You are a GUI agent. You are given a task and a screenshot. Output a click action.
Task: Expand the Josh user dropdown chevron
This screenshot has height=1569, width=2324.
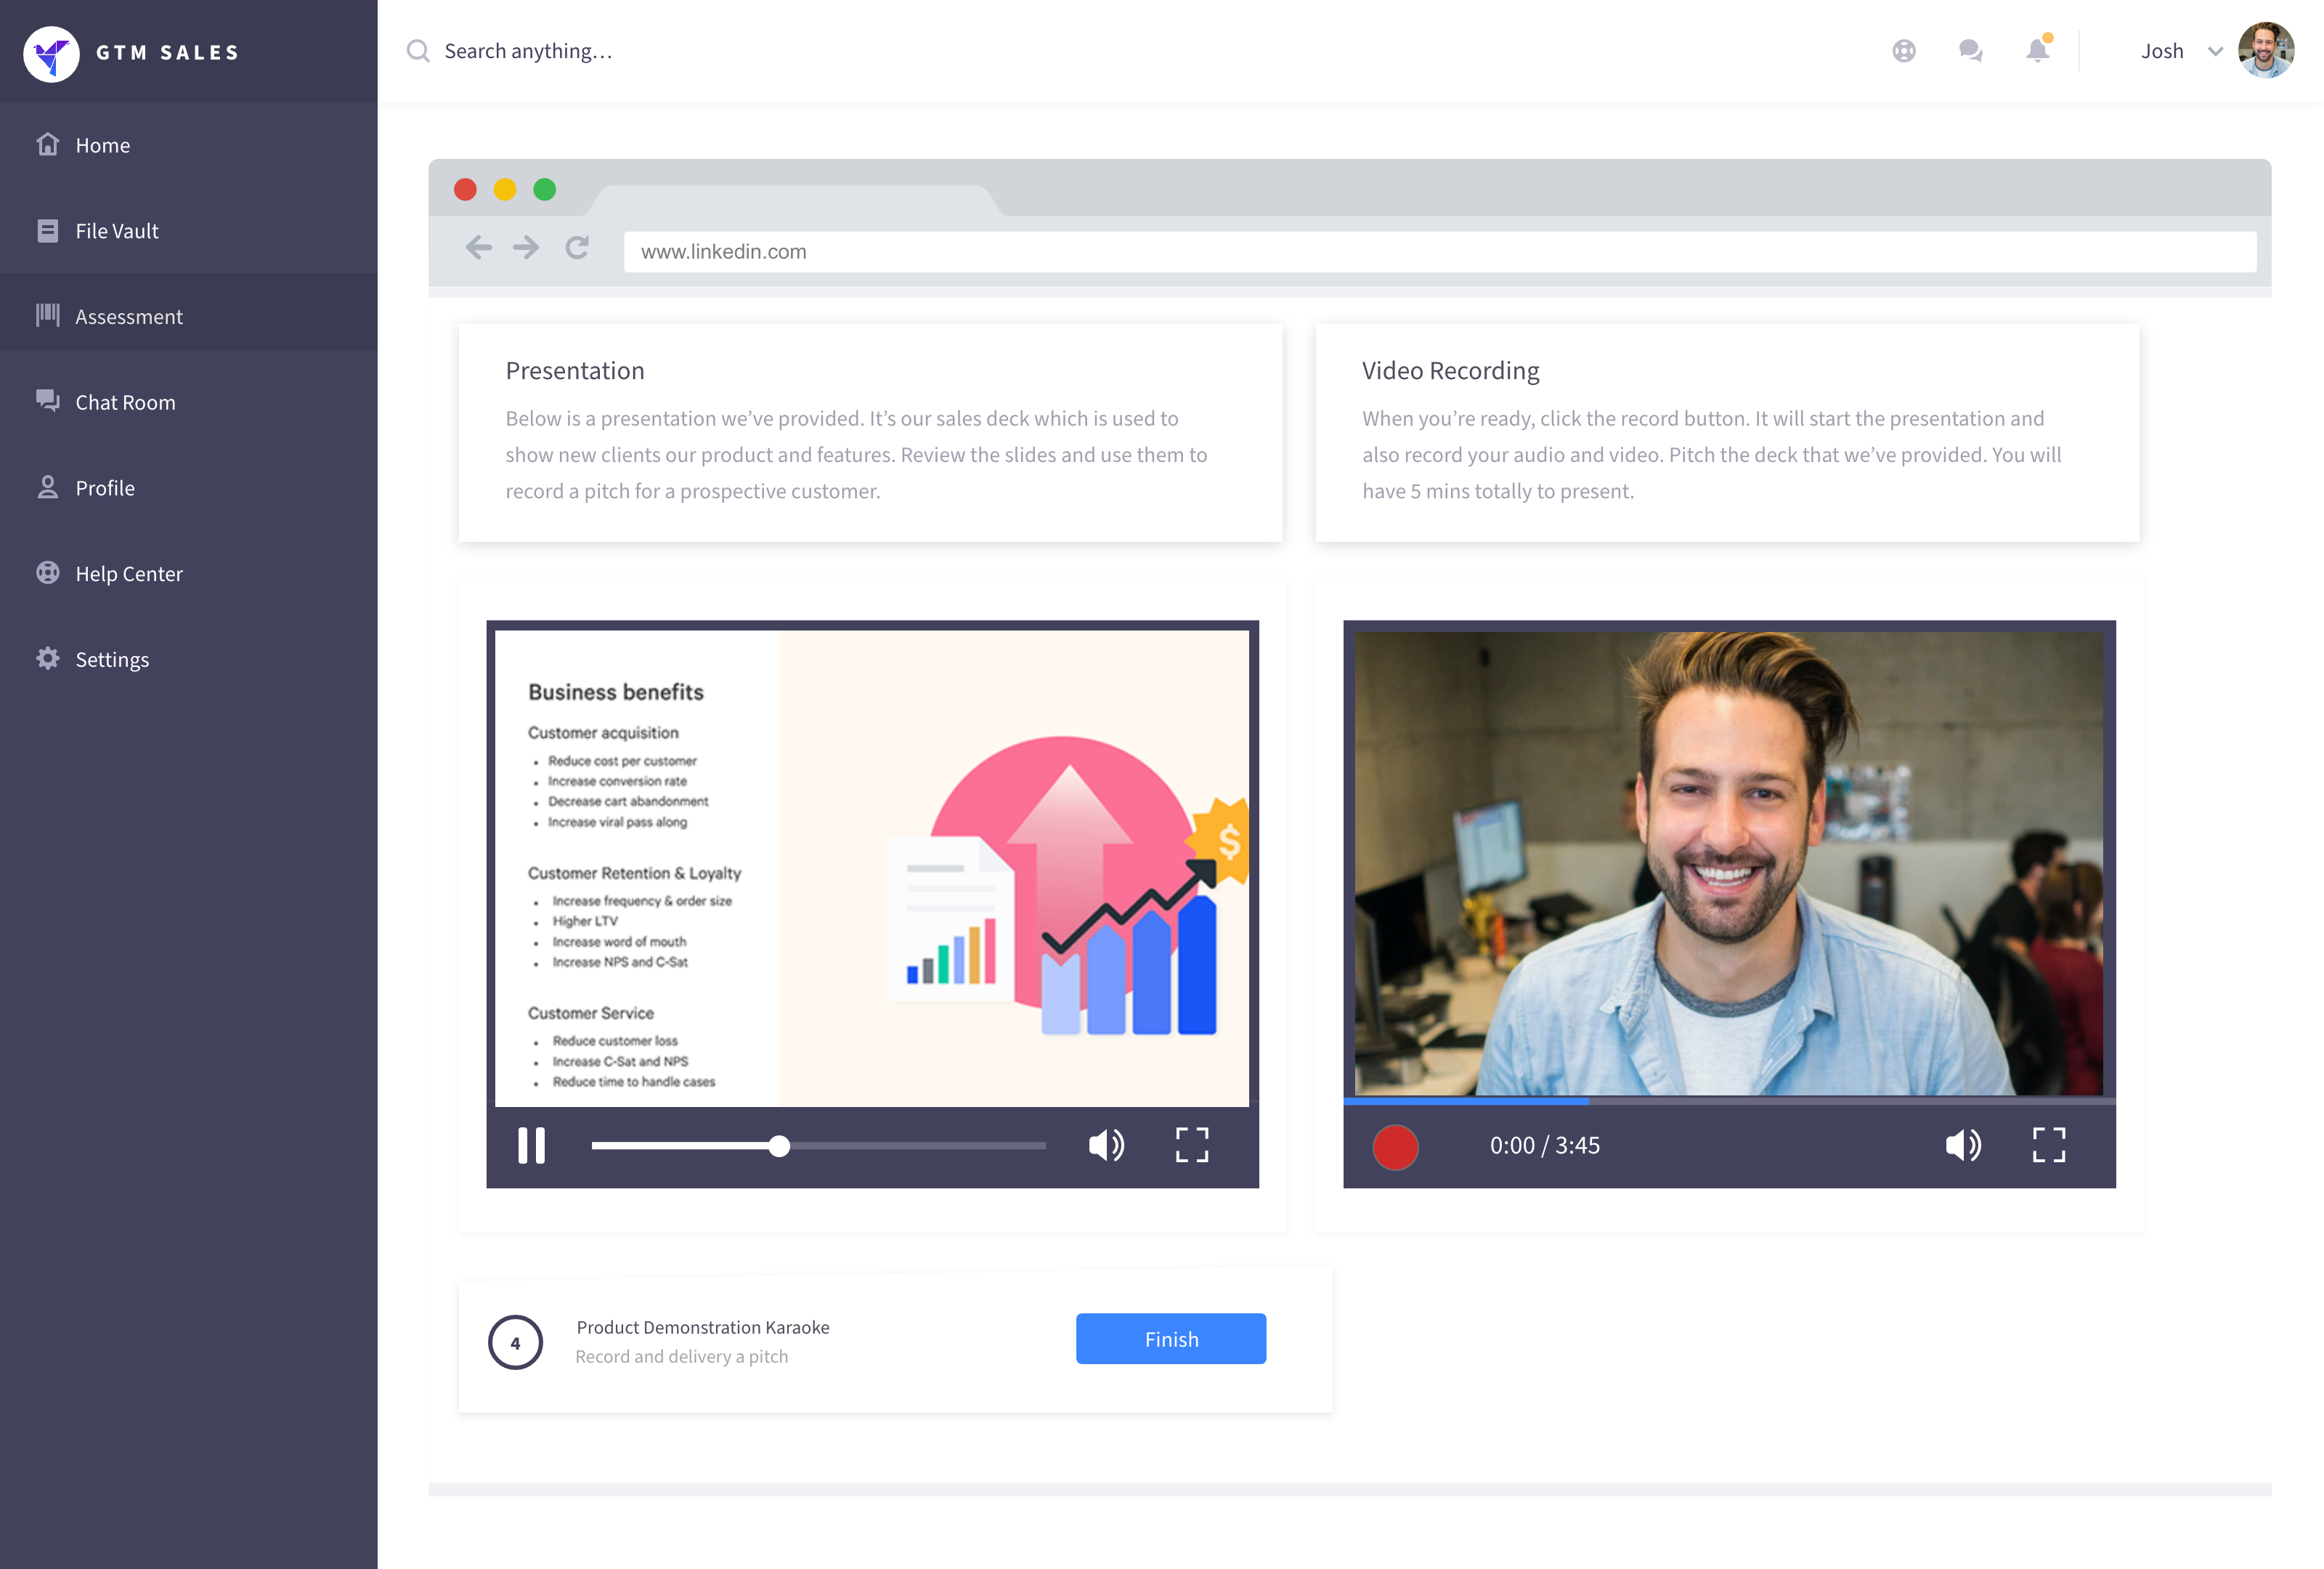pos(2215,52)
